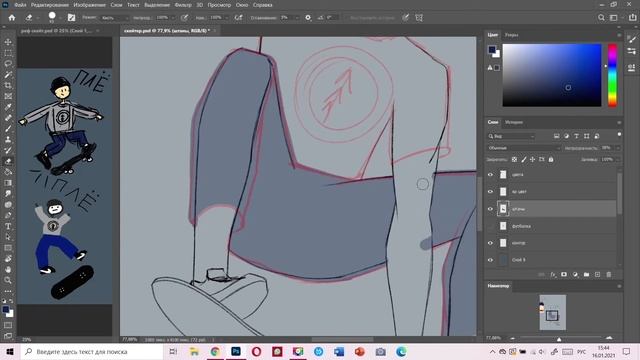Click the navigator zoom slider

559,338
